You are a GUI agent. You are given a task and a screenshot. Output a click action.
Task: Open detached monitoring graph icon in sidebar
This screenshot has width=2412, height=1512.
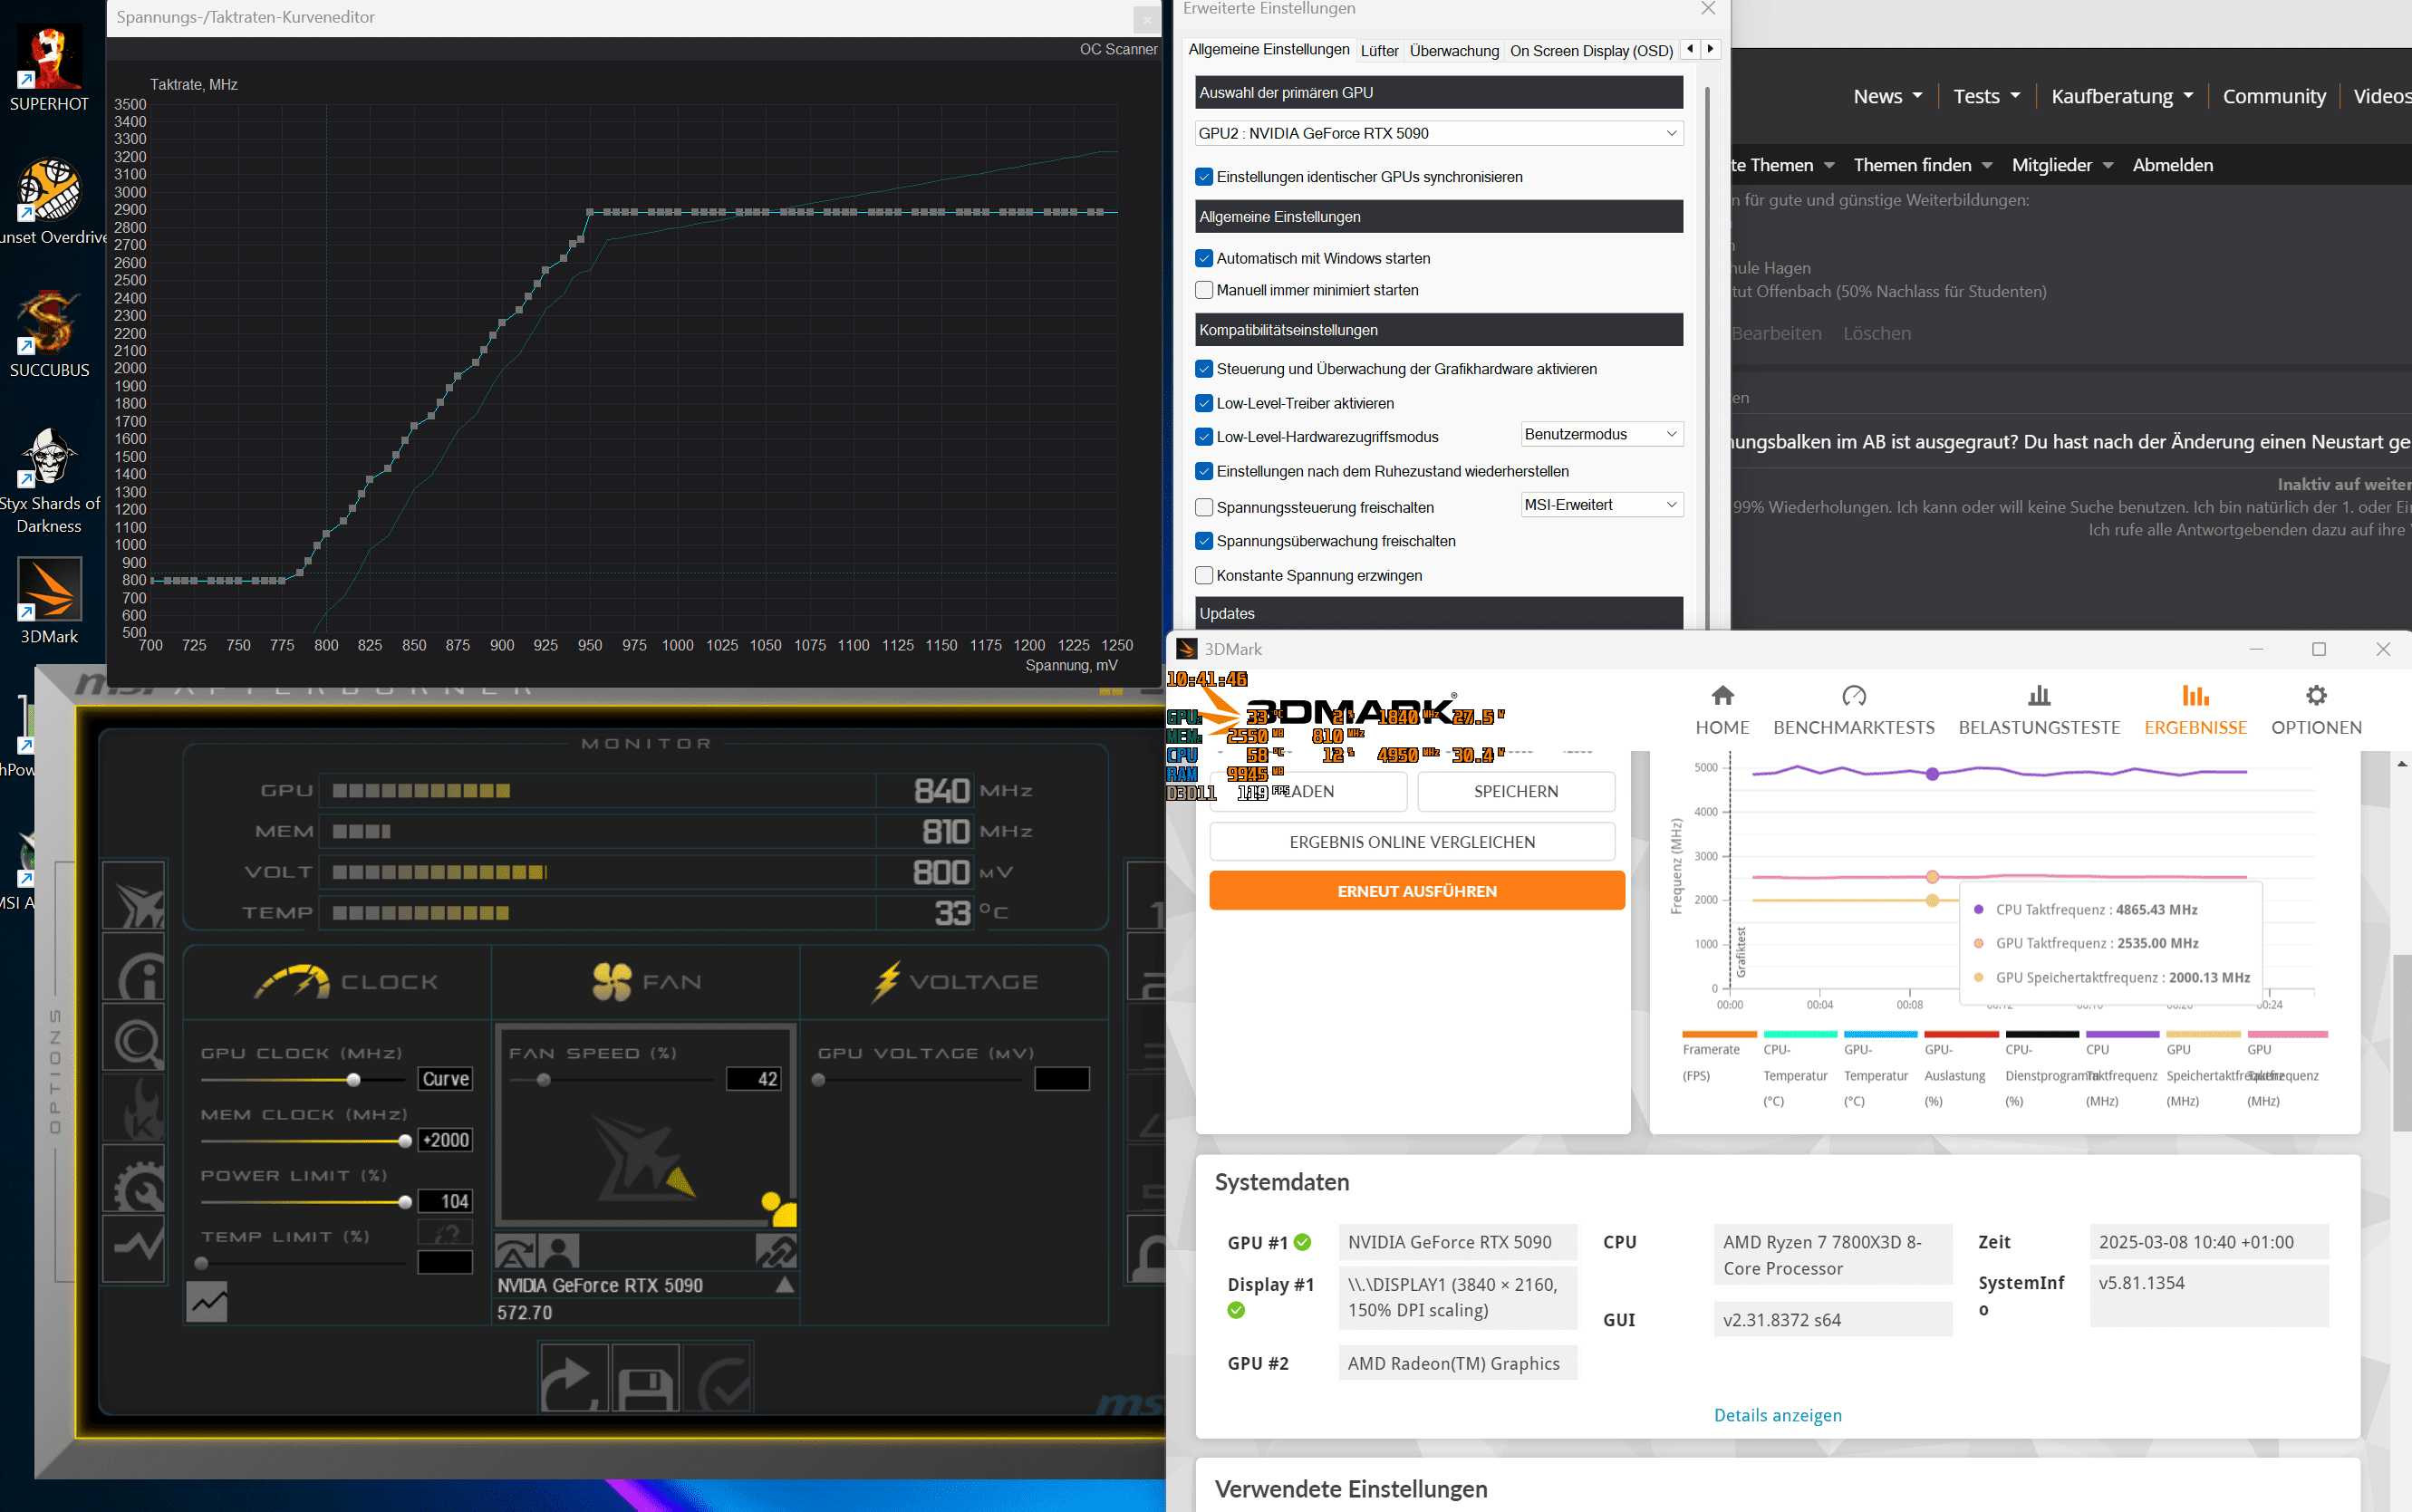pos(135,1248)
